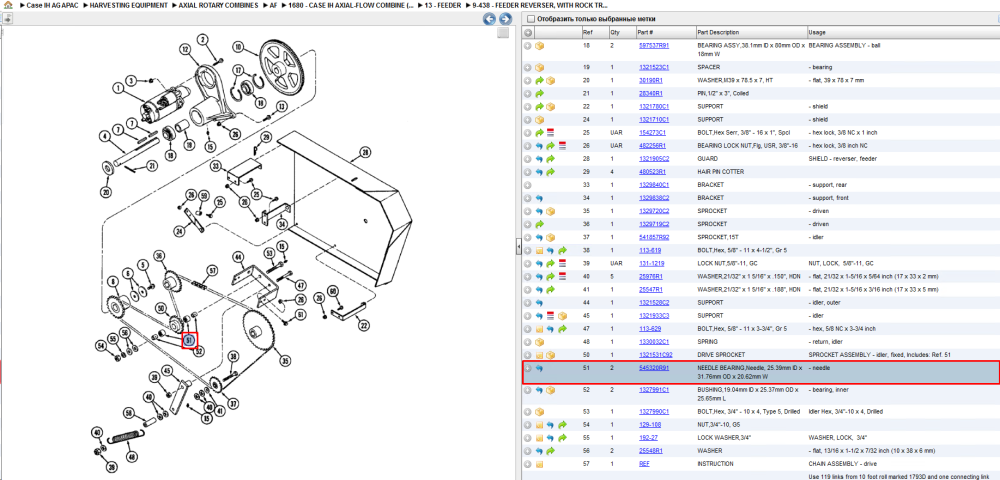Select callout 51 on the diagram

(x=189, y=341)
